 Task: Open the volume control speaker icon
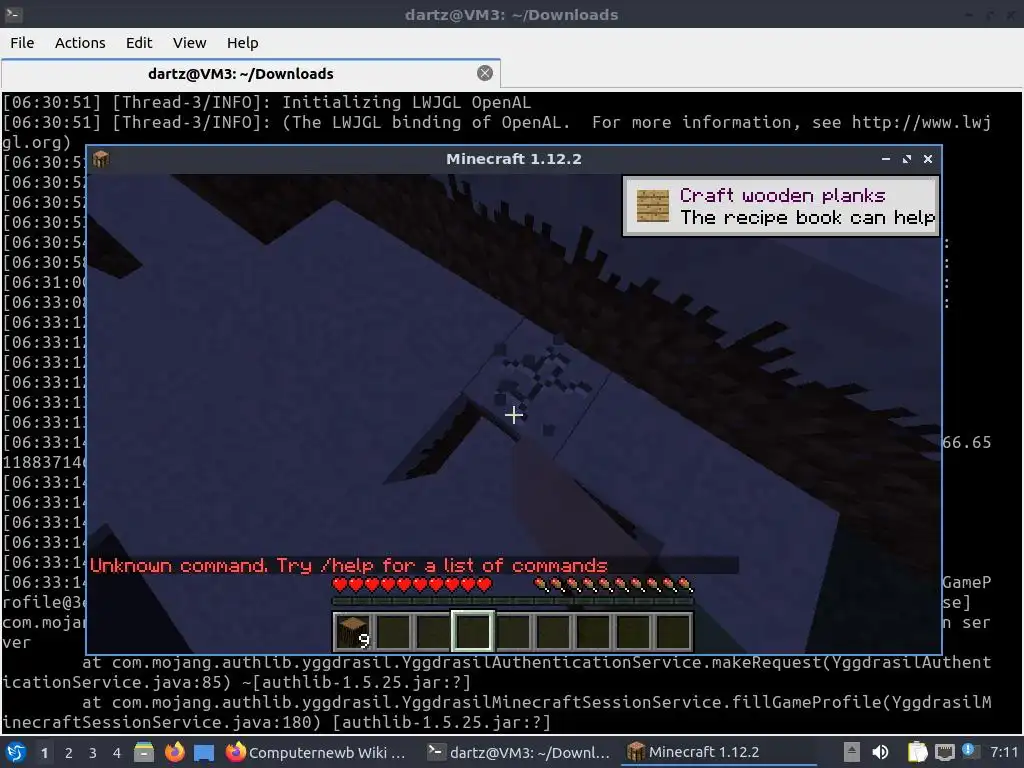point(880,752)
